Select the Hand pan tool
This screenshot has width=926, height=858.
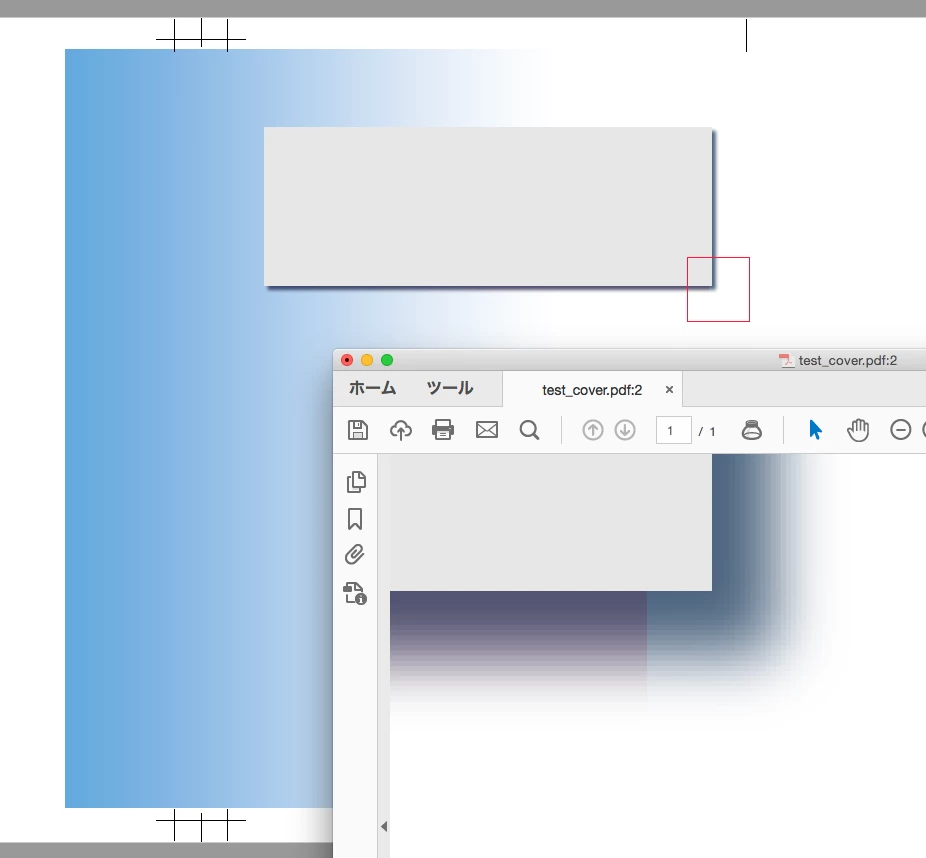coord(857,430)
